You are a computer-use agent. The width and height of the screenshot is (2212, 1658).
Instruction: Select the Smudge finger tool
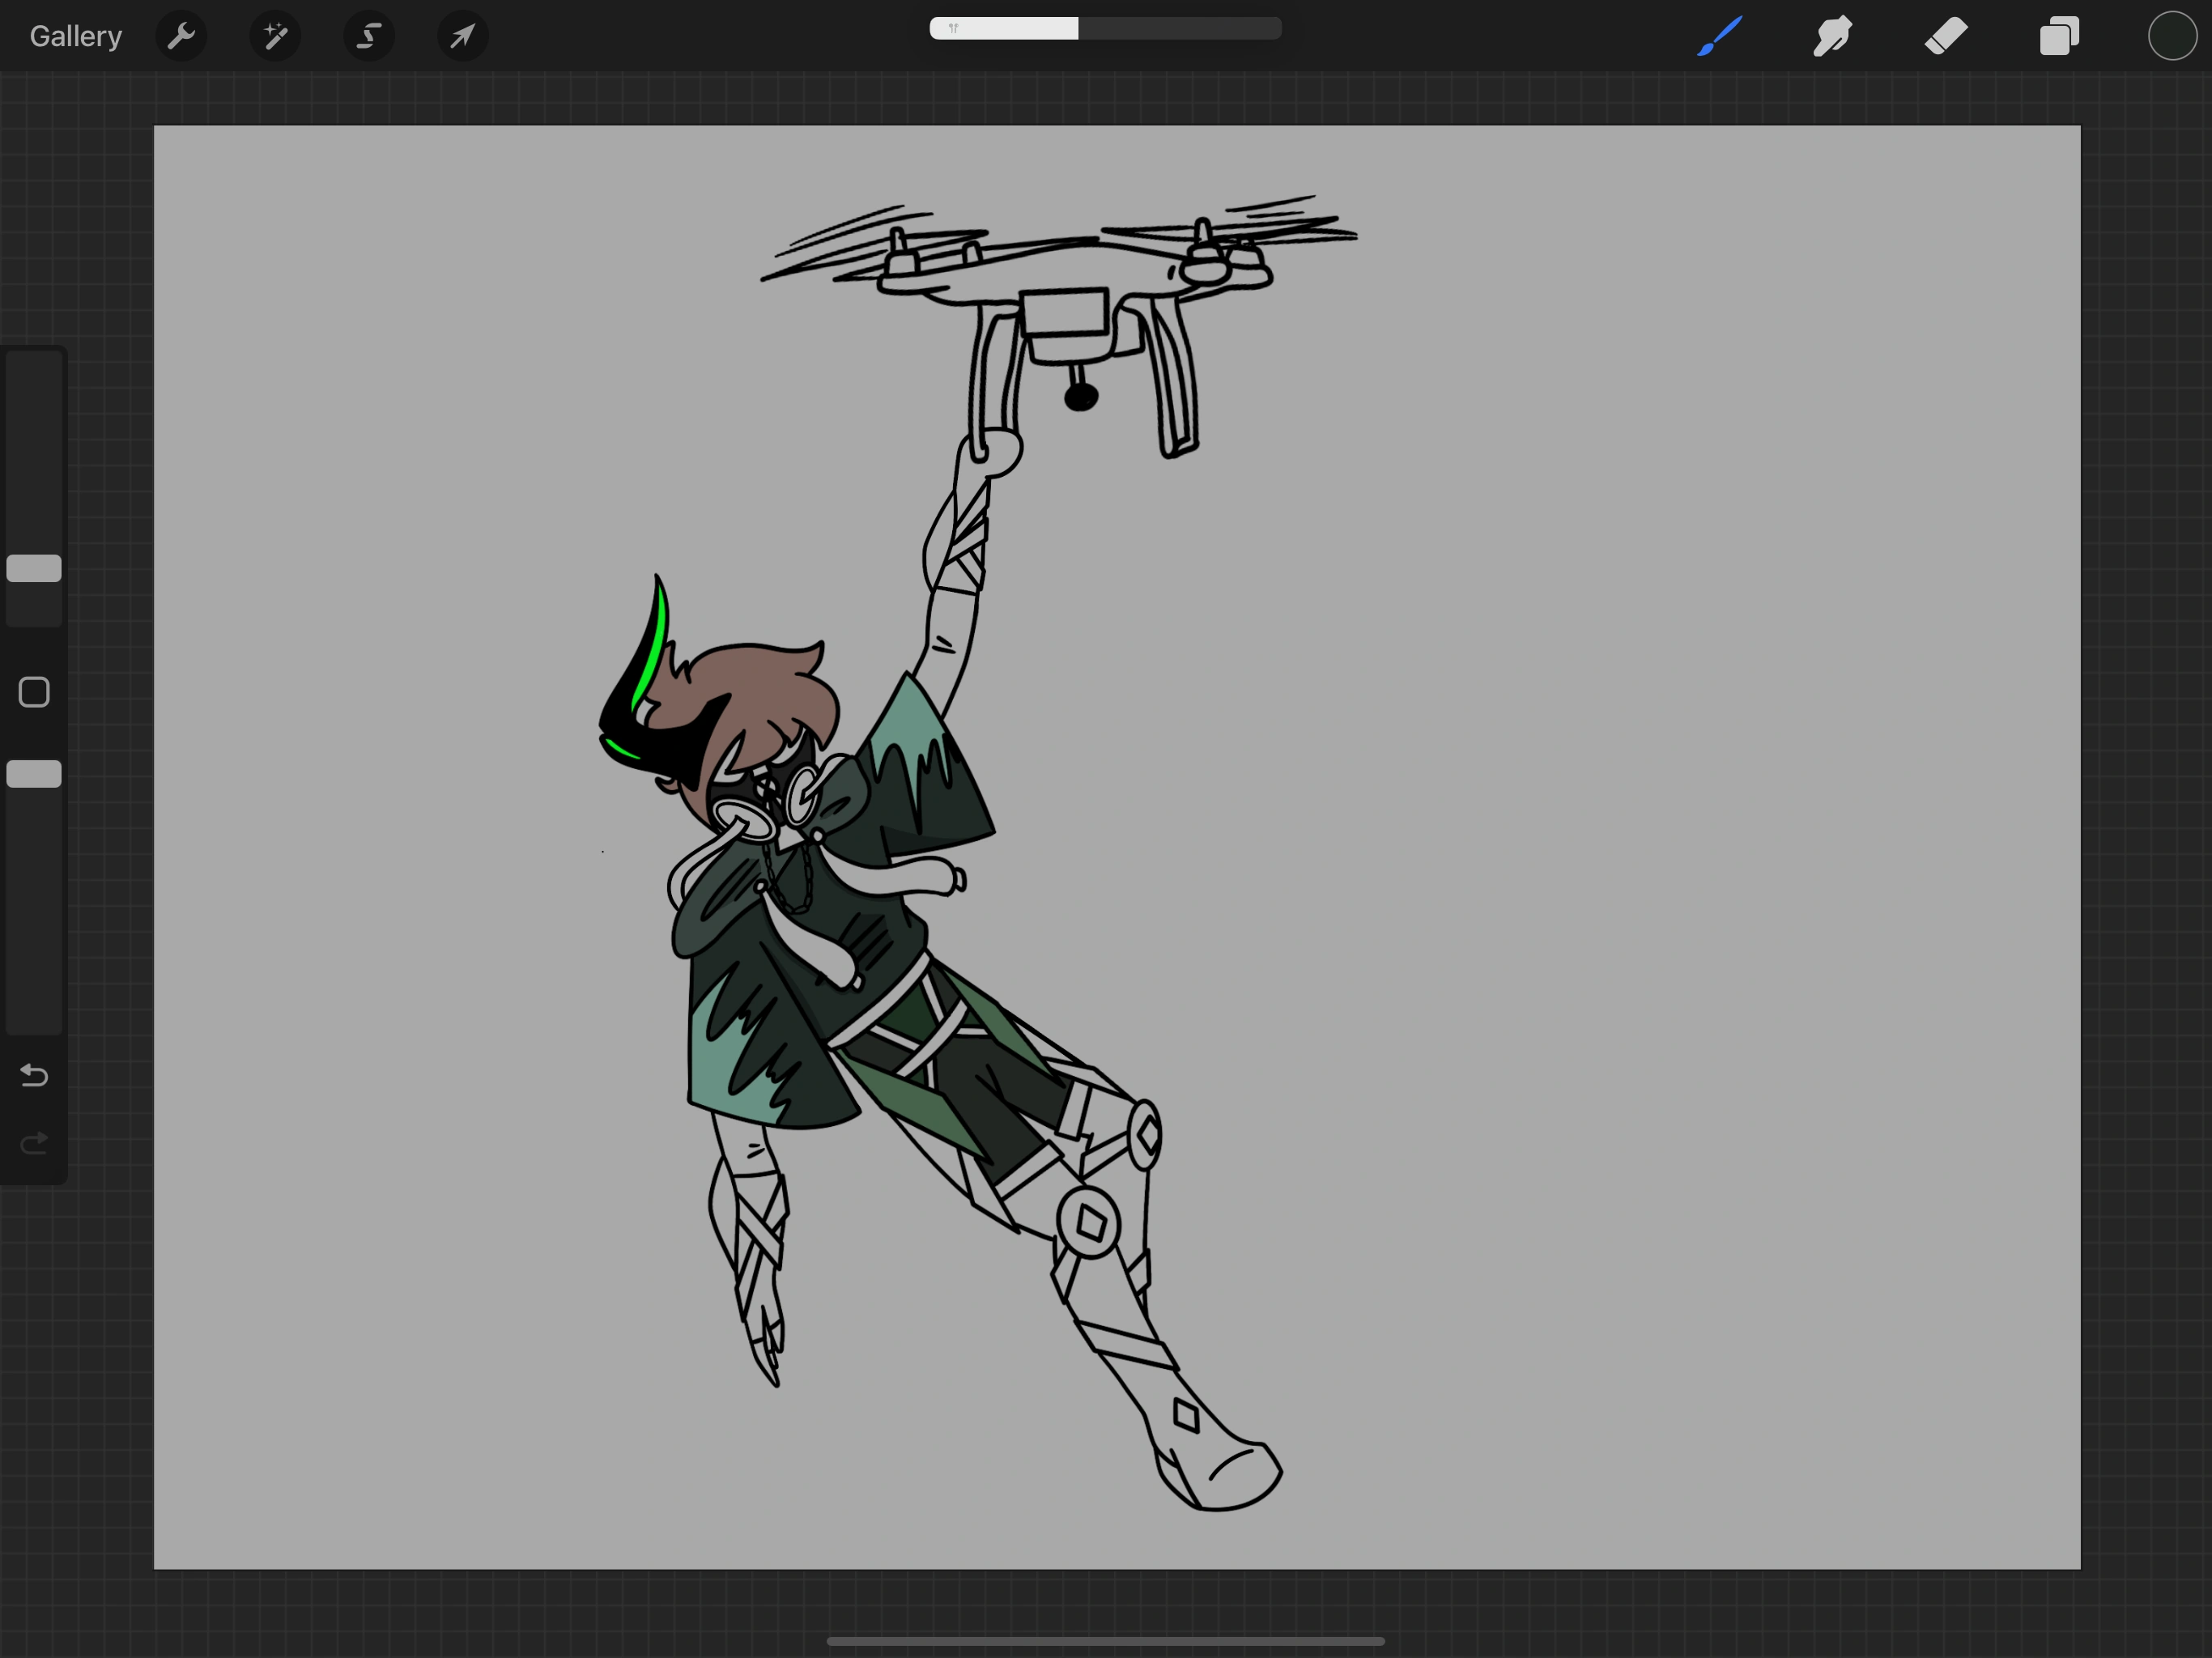(x=1832, y=37)
